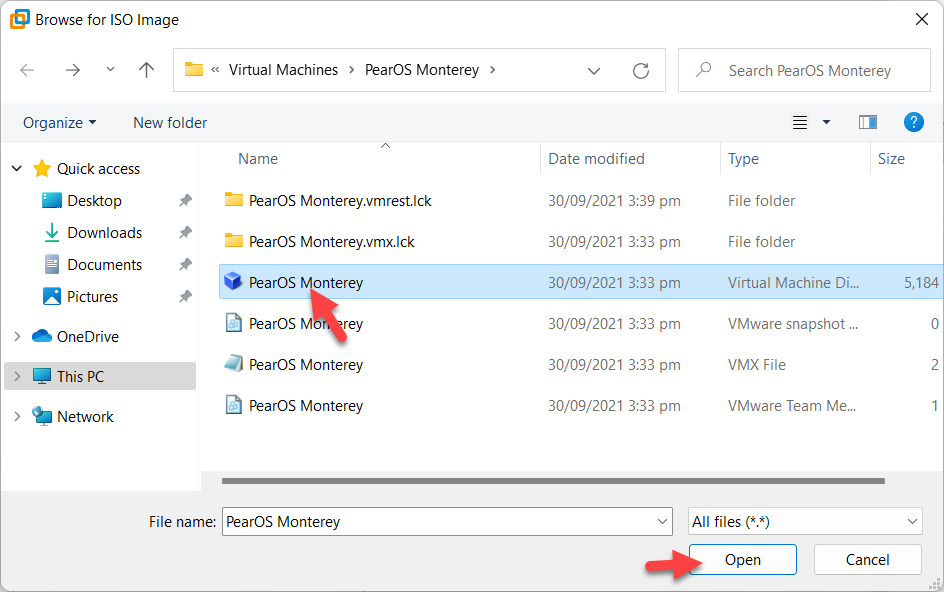Click the Cancel button
This screenshot has width=944, height=592.
tap(868, 559)
